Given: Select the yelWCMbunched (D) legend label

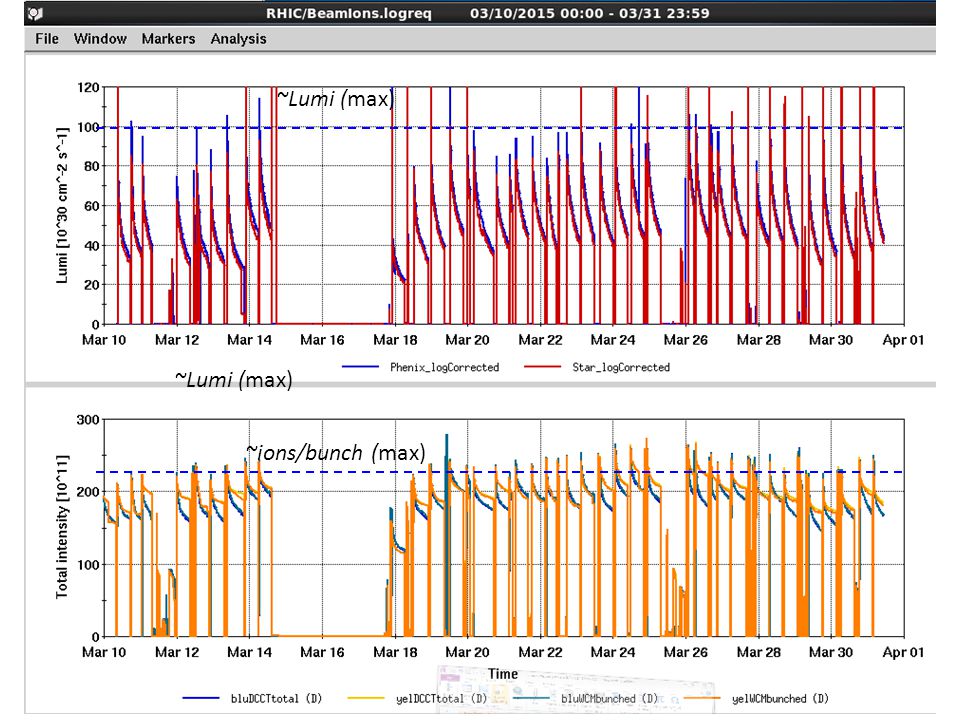Looking at the screenshot, I should pos(781,699).
